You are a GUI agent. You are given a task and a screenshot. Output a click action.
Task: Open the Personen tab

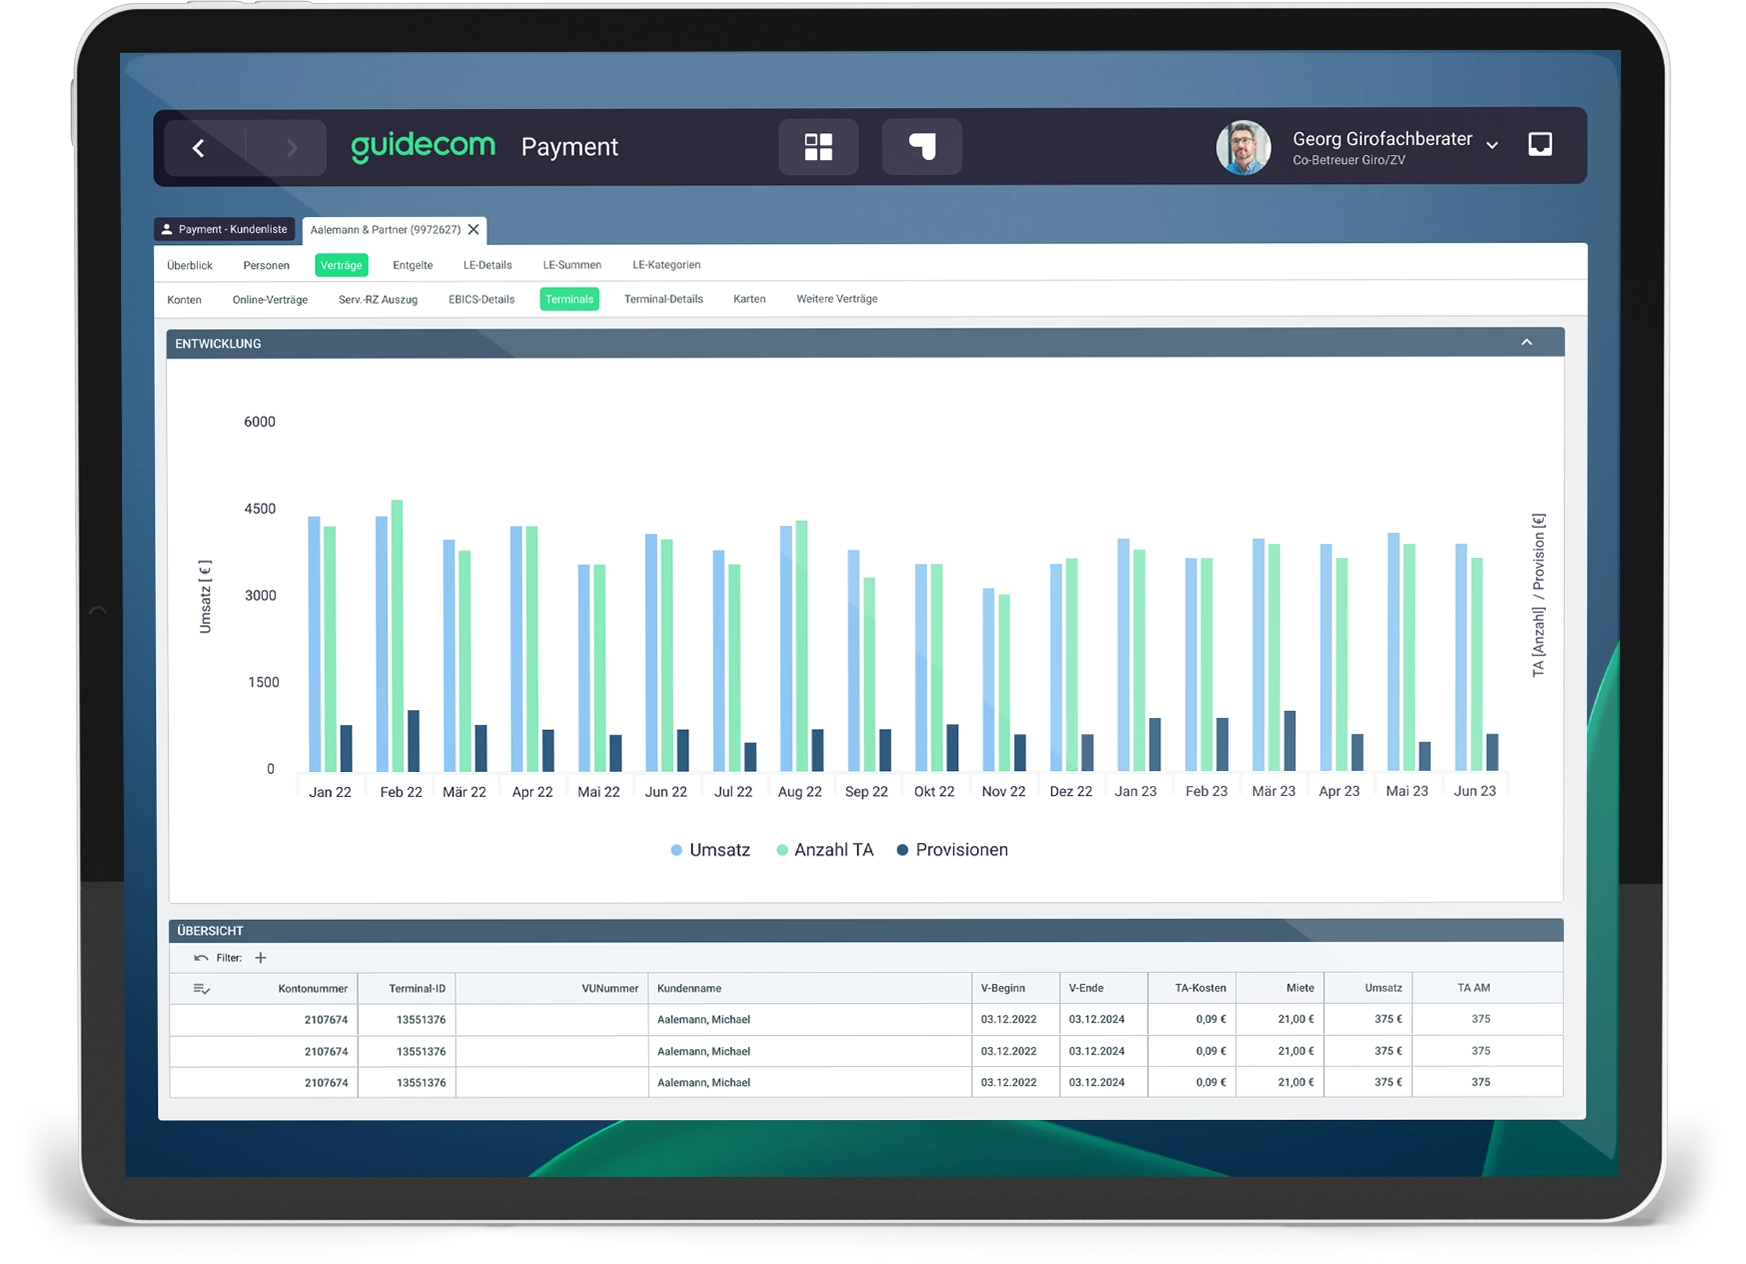coord(266,266)
